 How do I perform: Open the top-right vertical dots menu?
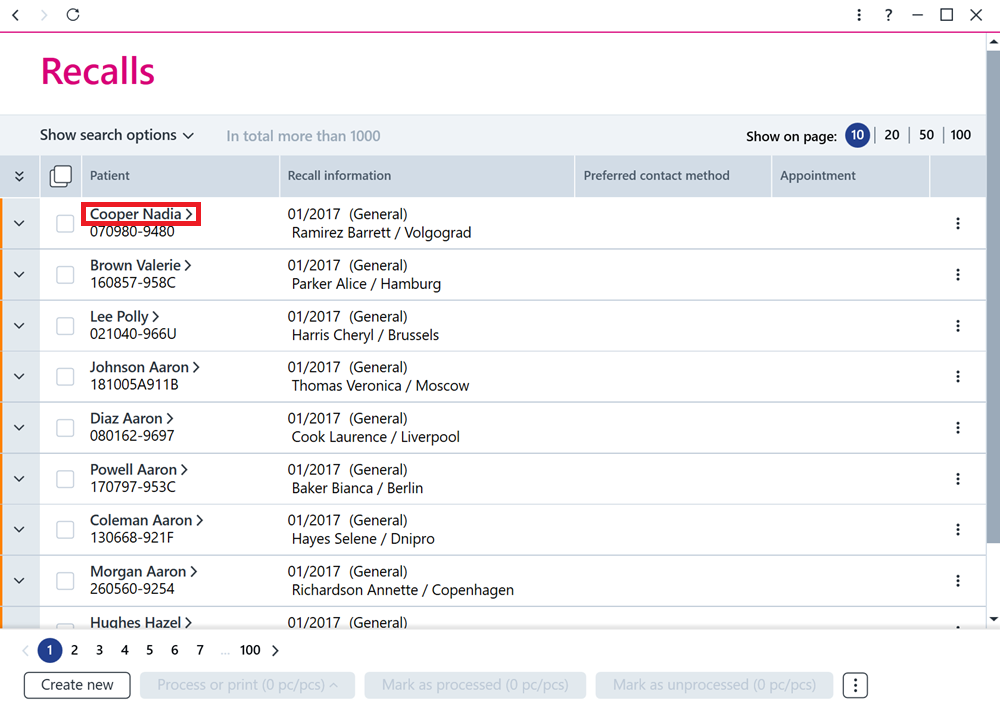coord(859,15)
